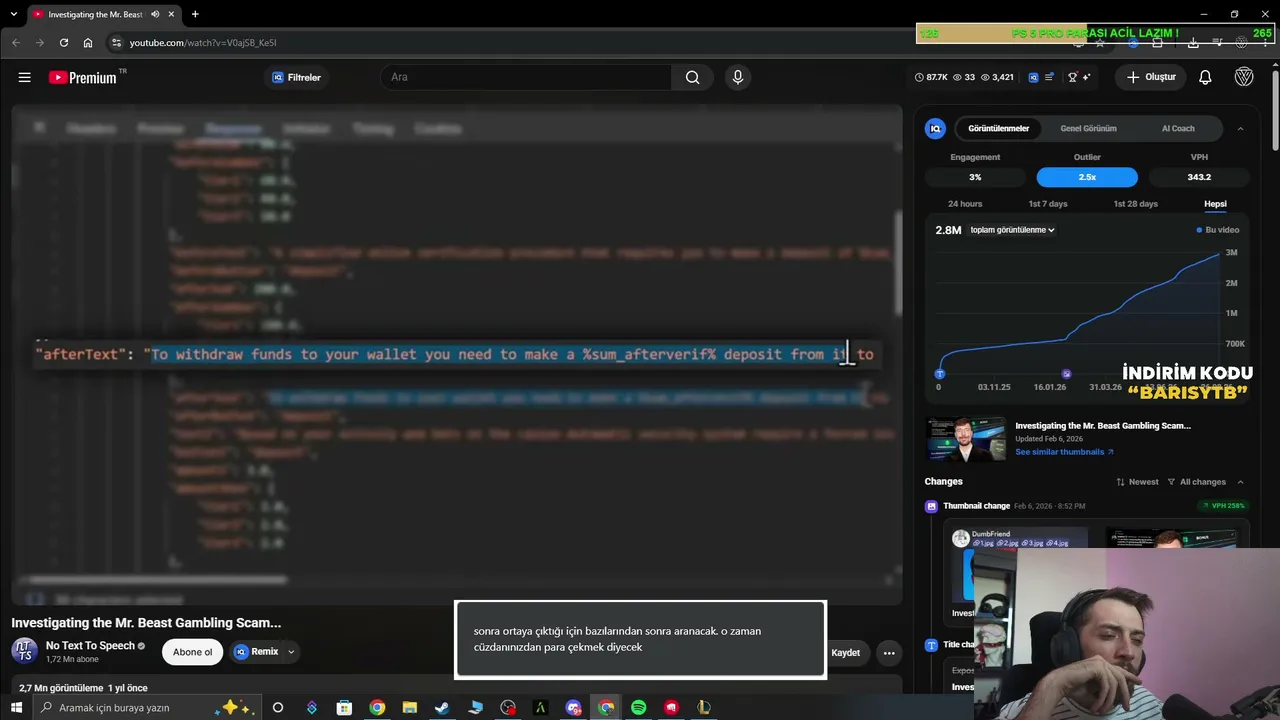This screenshot has height=720, width=1280.
Task: Open the No Text To Speech channel avatar
Action: 24,651
